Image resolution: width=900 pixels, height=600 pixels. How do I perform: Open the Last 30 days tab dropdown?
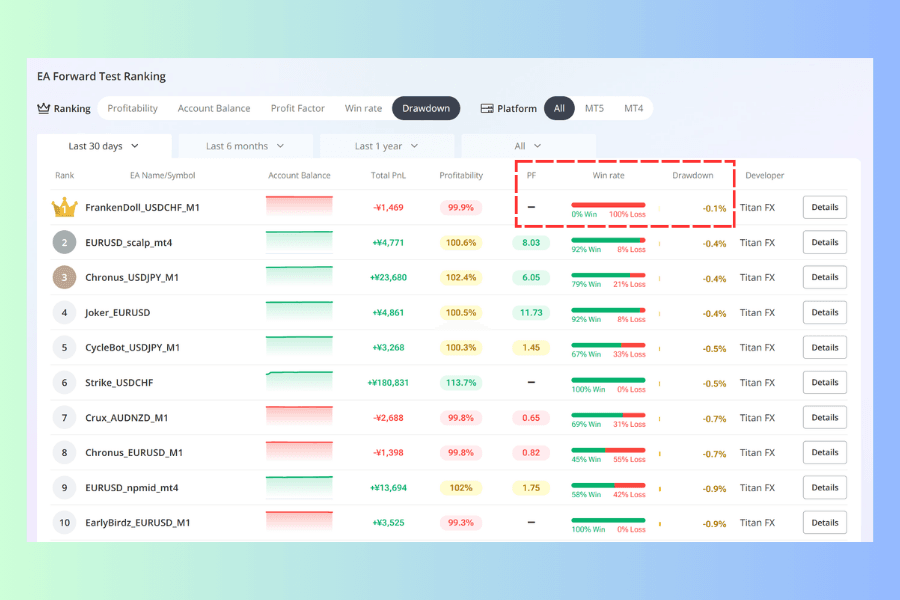click(104, 146)
